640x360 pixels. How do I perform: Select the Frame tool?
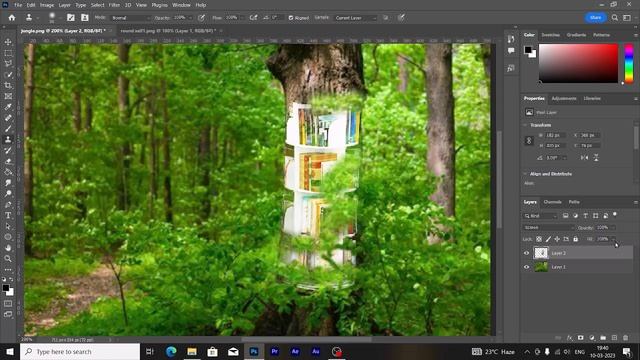point(8,96)
